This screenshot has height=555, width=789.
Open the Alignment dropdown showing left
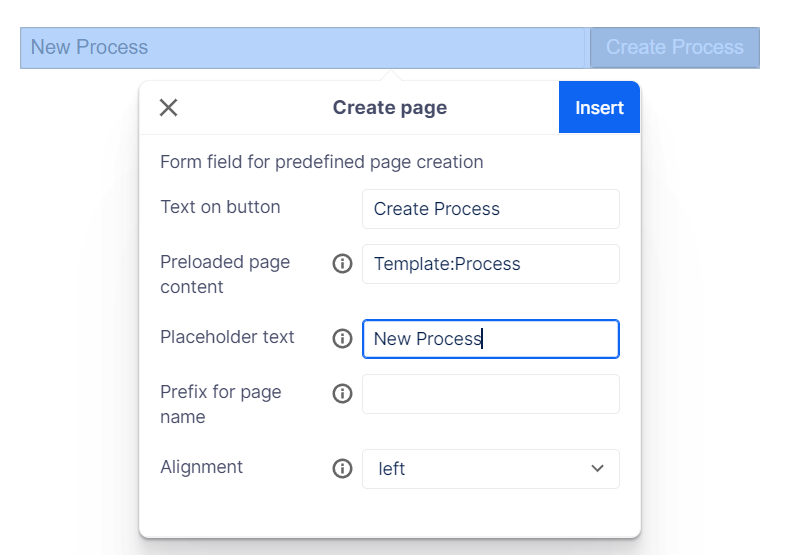pyautogui.click(x=490, y=469)
